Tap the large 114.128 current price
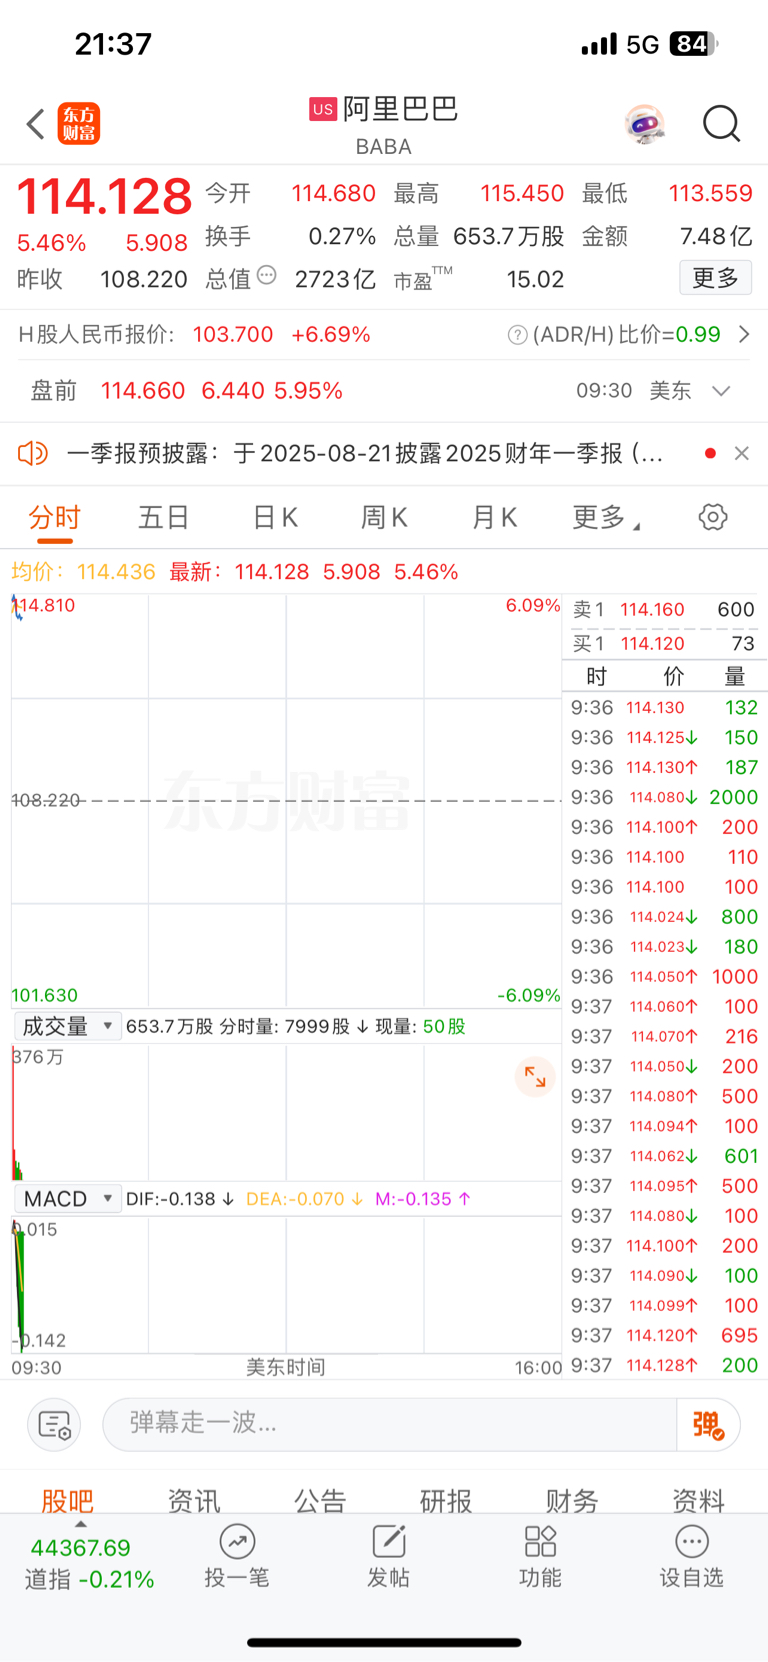 104,196
